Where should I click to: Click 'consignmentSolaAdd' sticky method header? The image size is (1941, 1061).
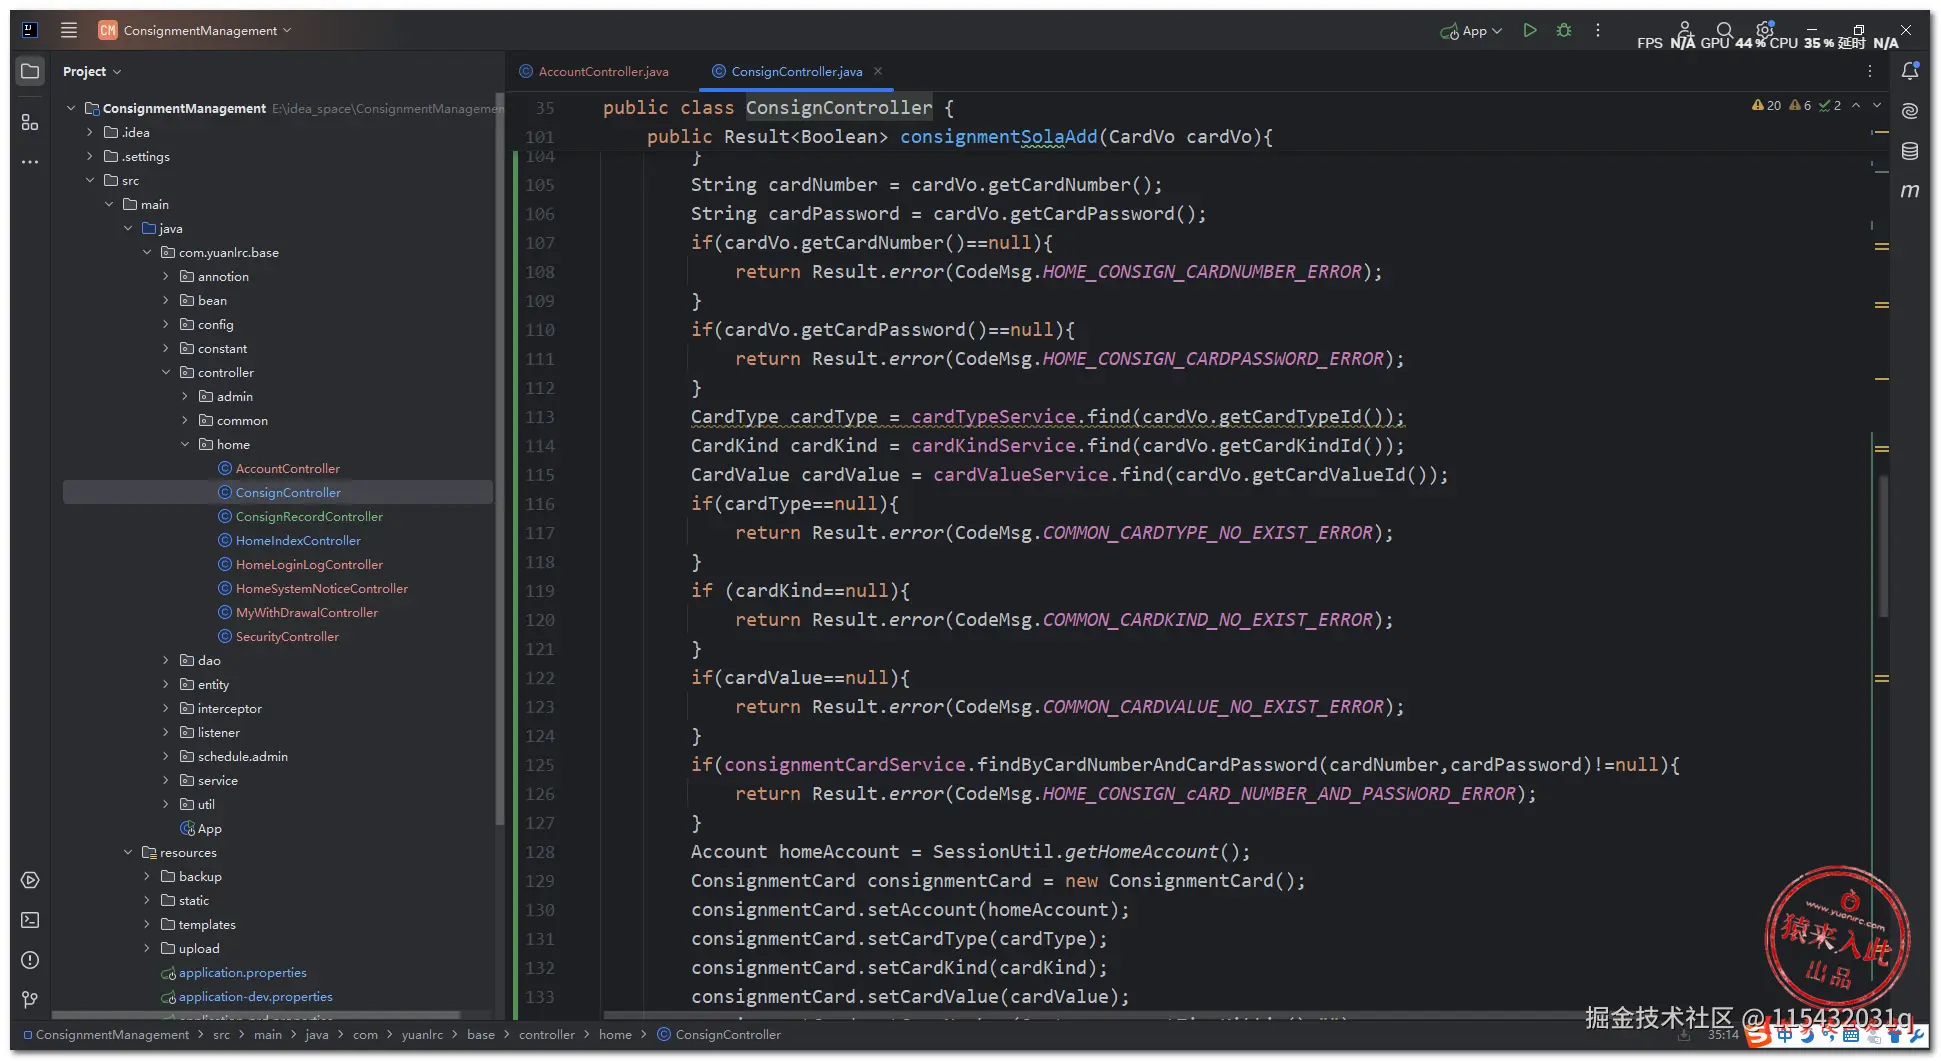(998, 136)
